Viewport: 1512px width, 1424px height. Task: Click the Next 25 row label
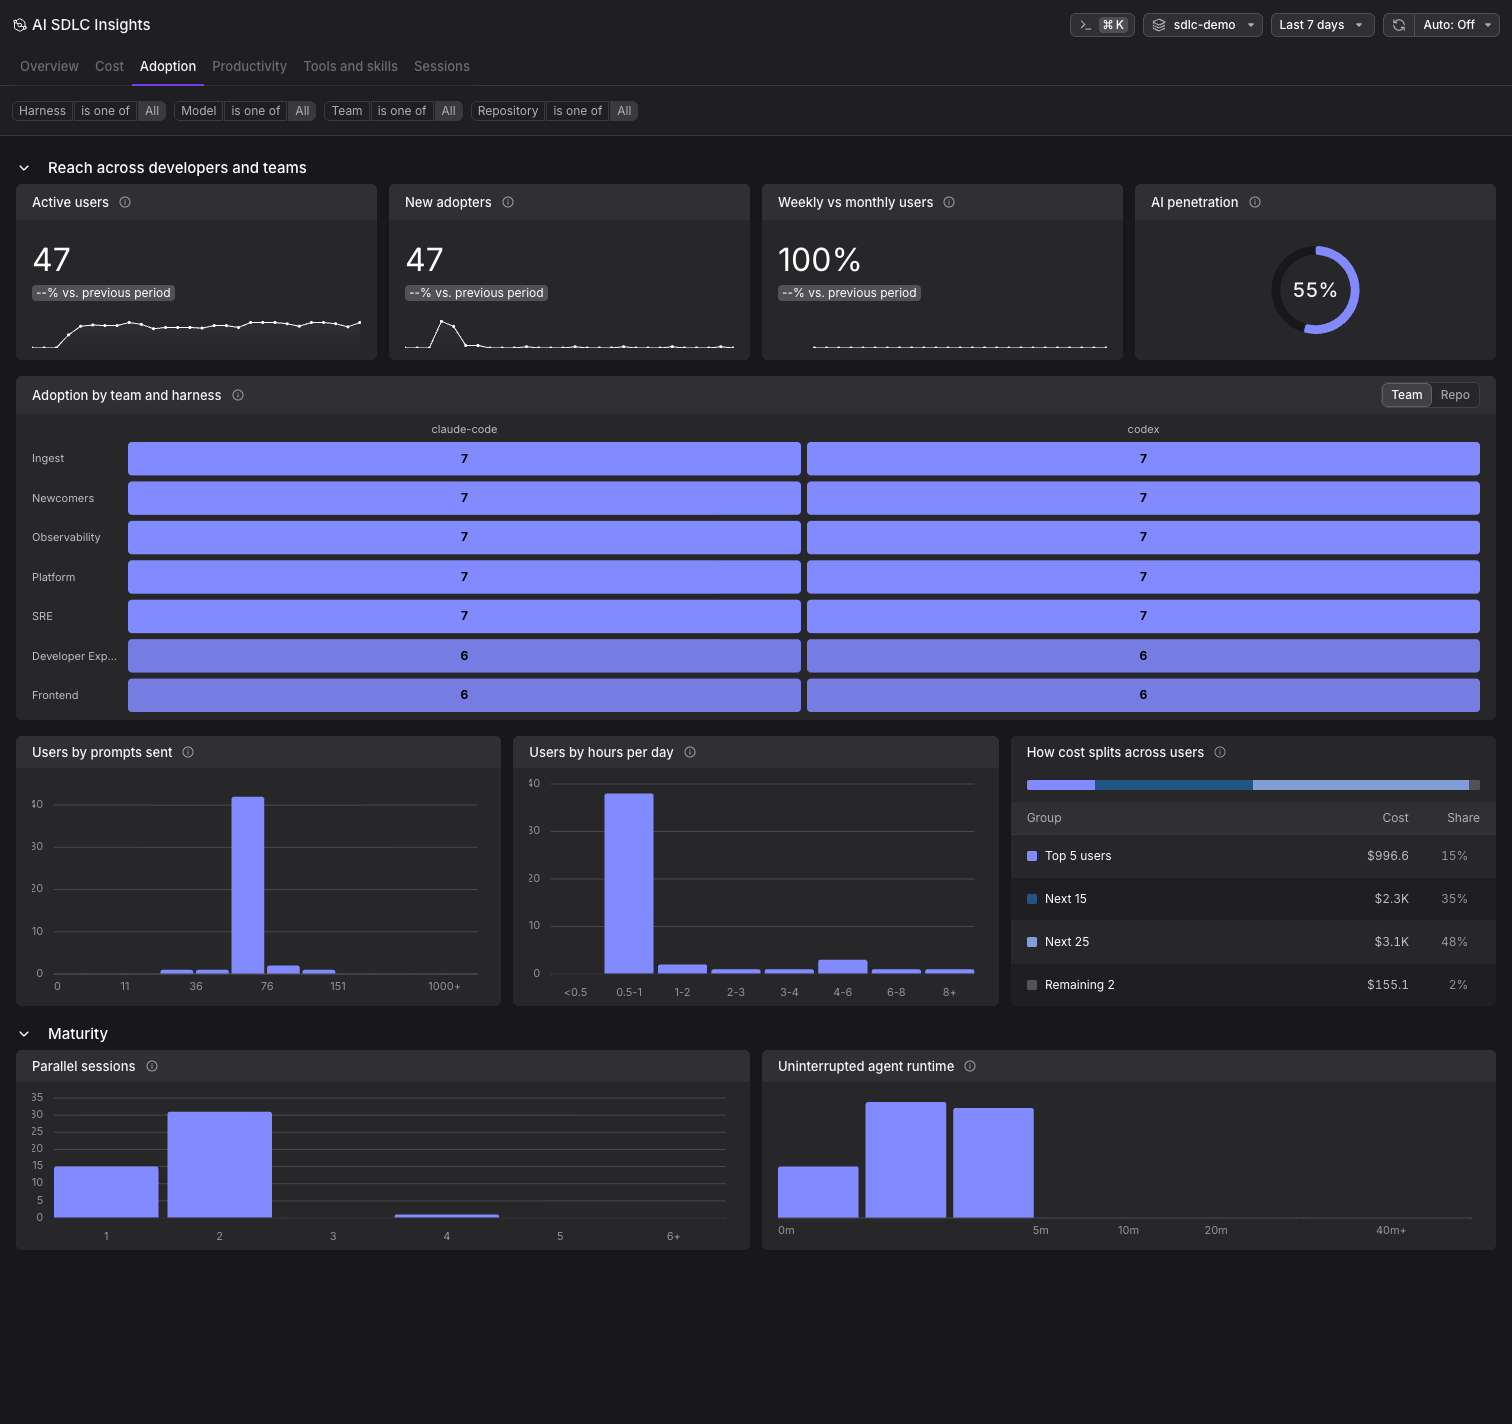[1067, 942]
